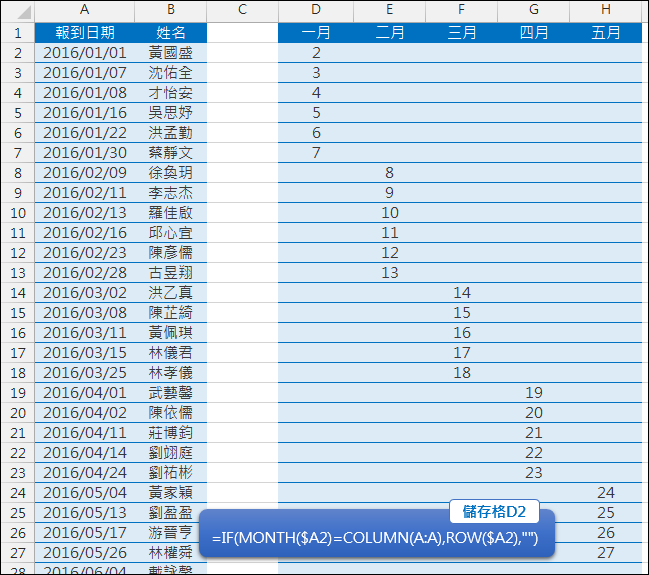Screen dimensions: 649x575
Task: Select column A header
Action: point(84,11)
